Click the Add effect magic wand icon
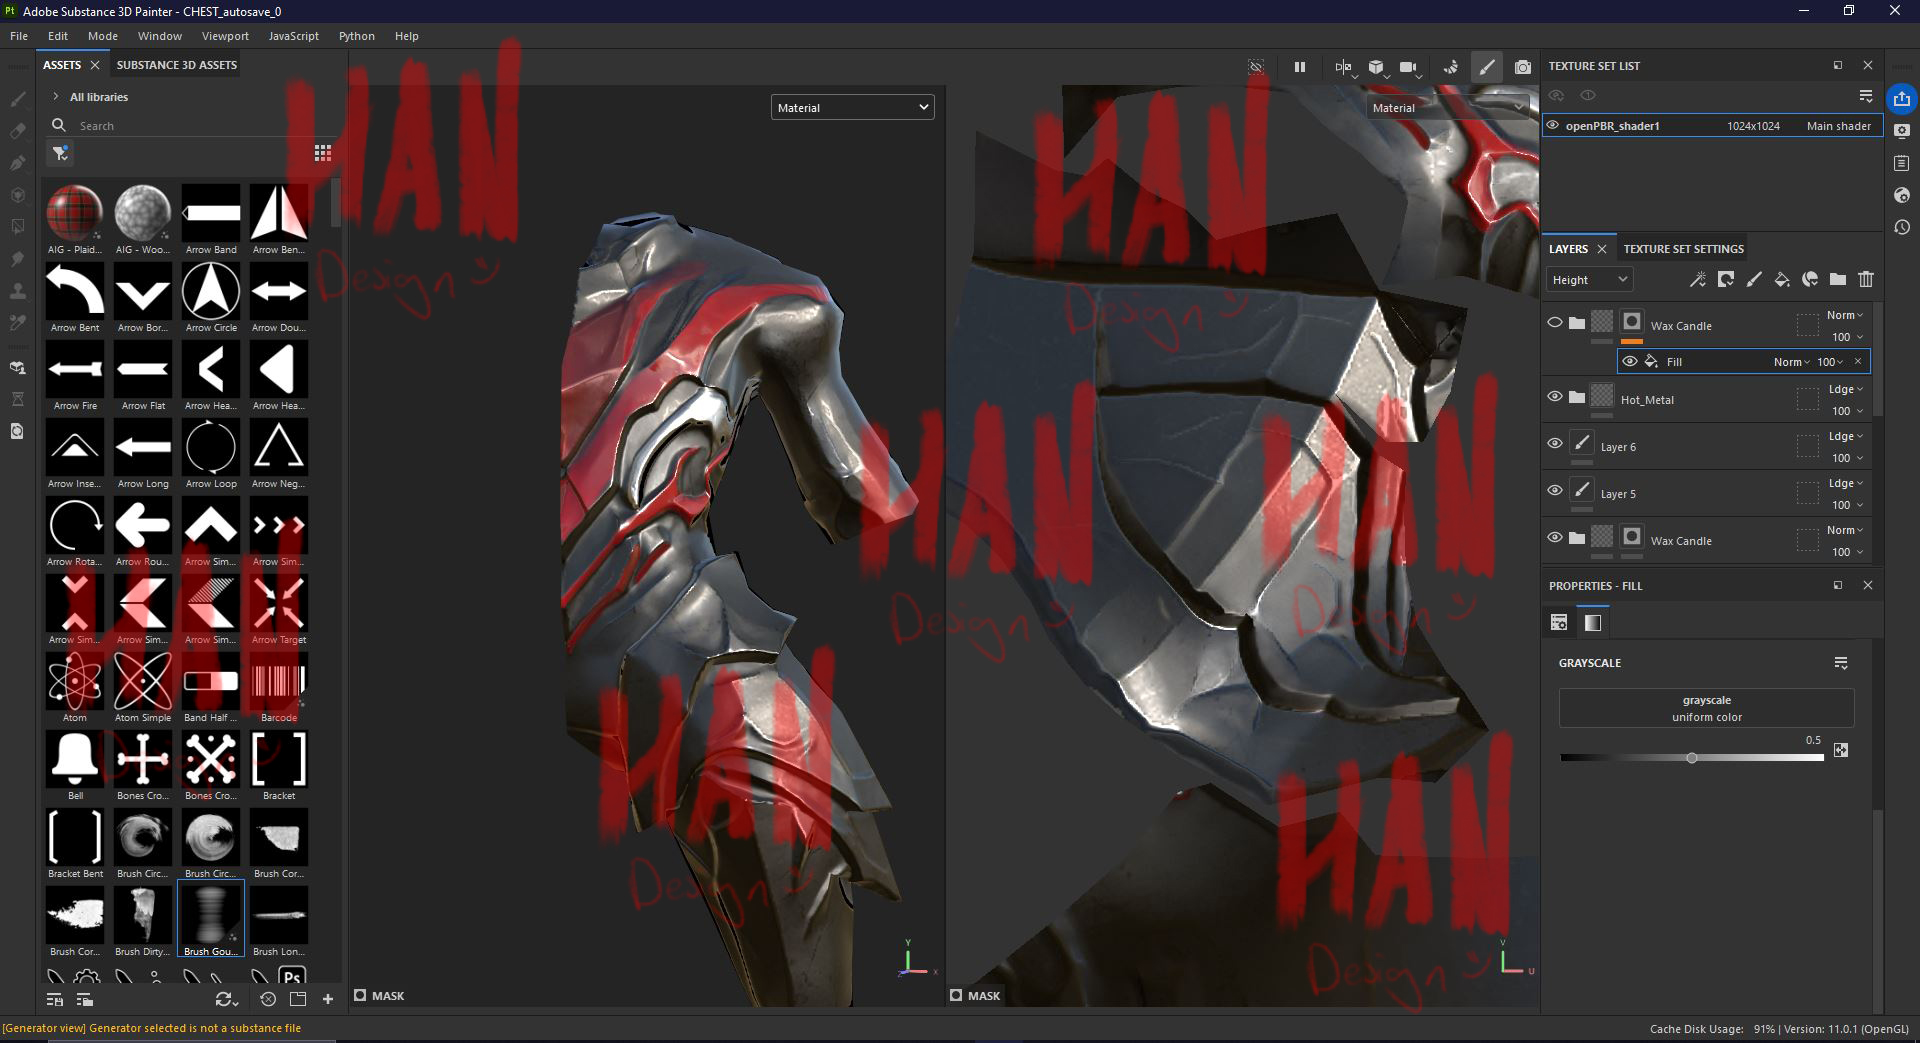This screenshot has height=1043, width=1920. [1697, 280]
